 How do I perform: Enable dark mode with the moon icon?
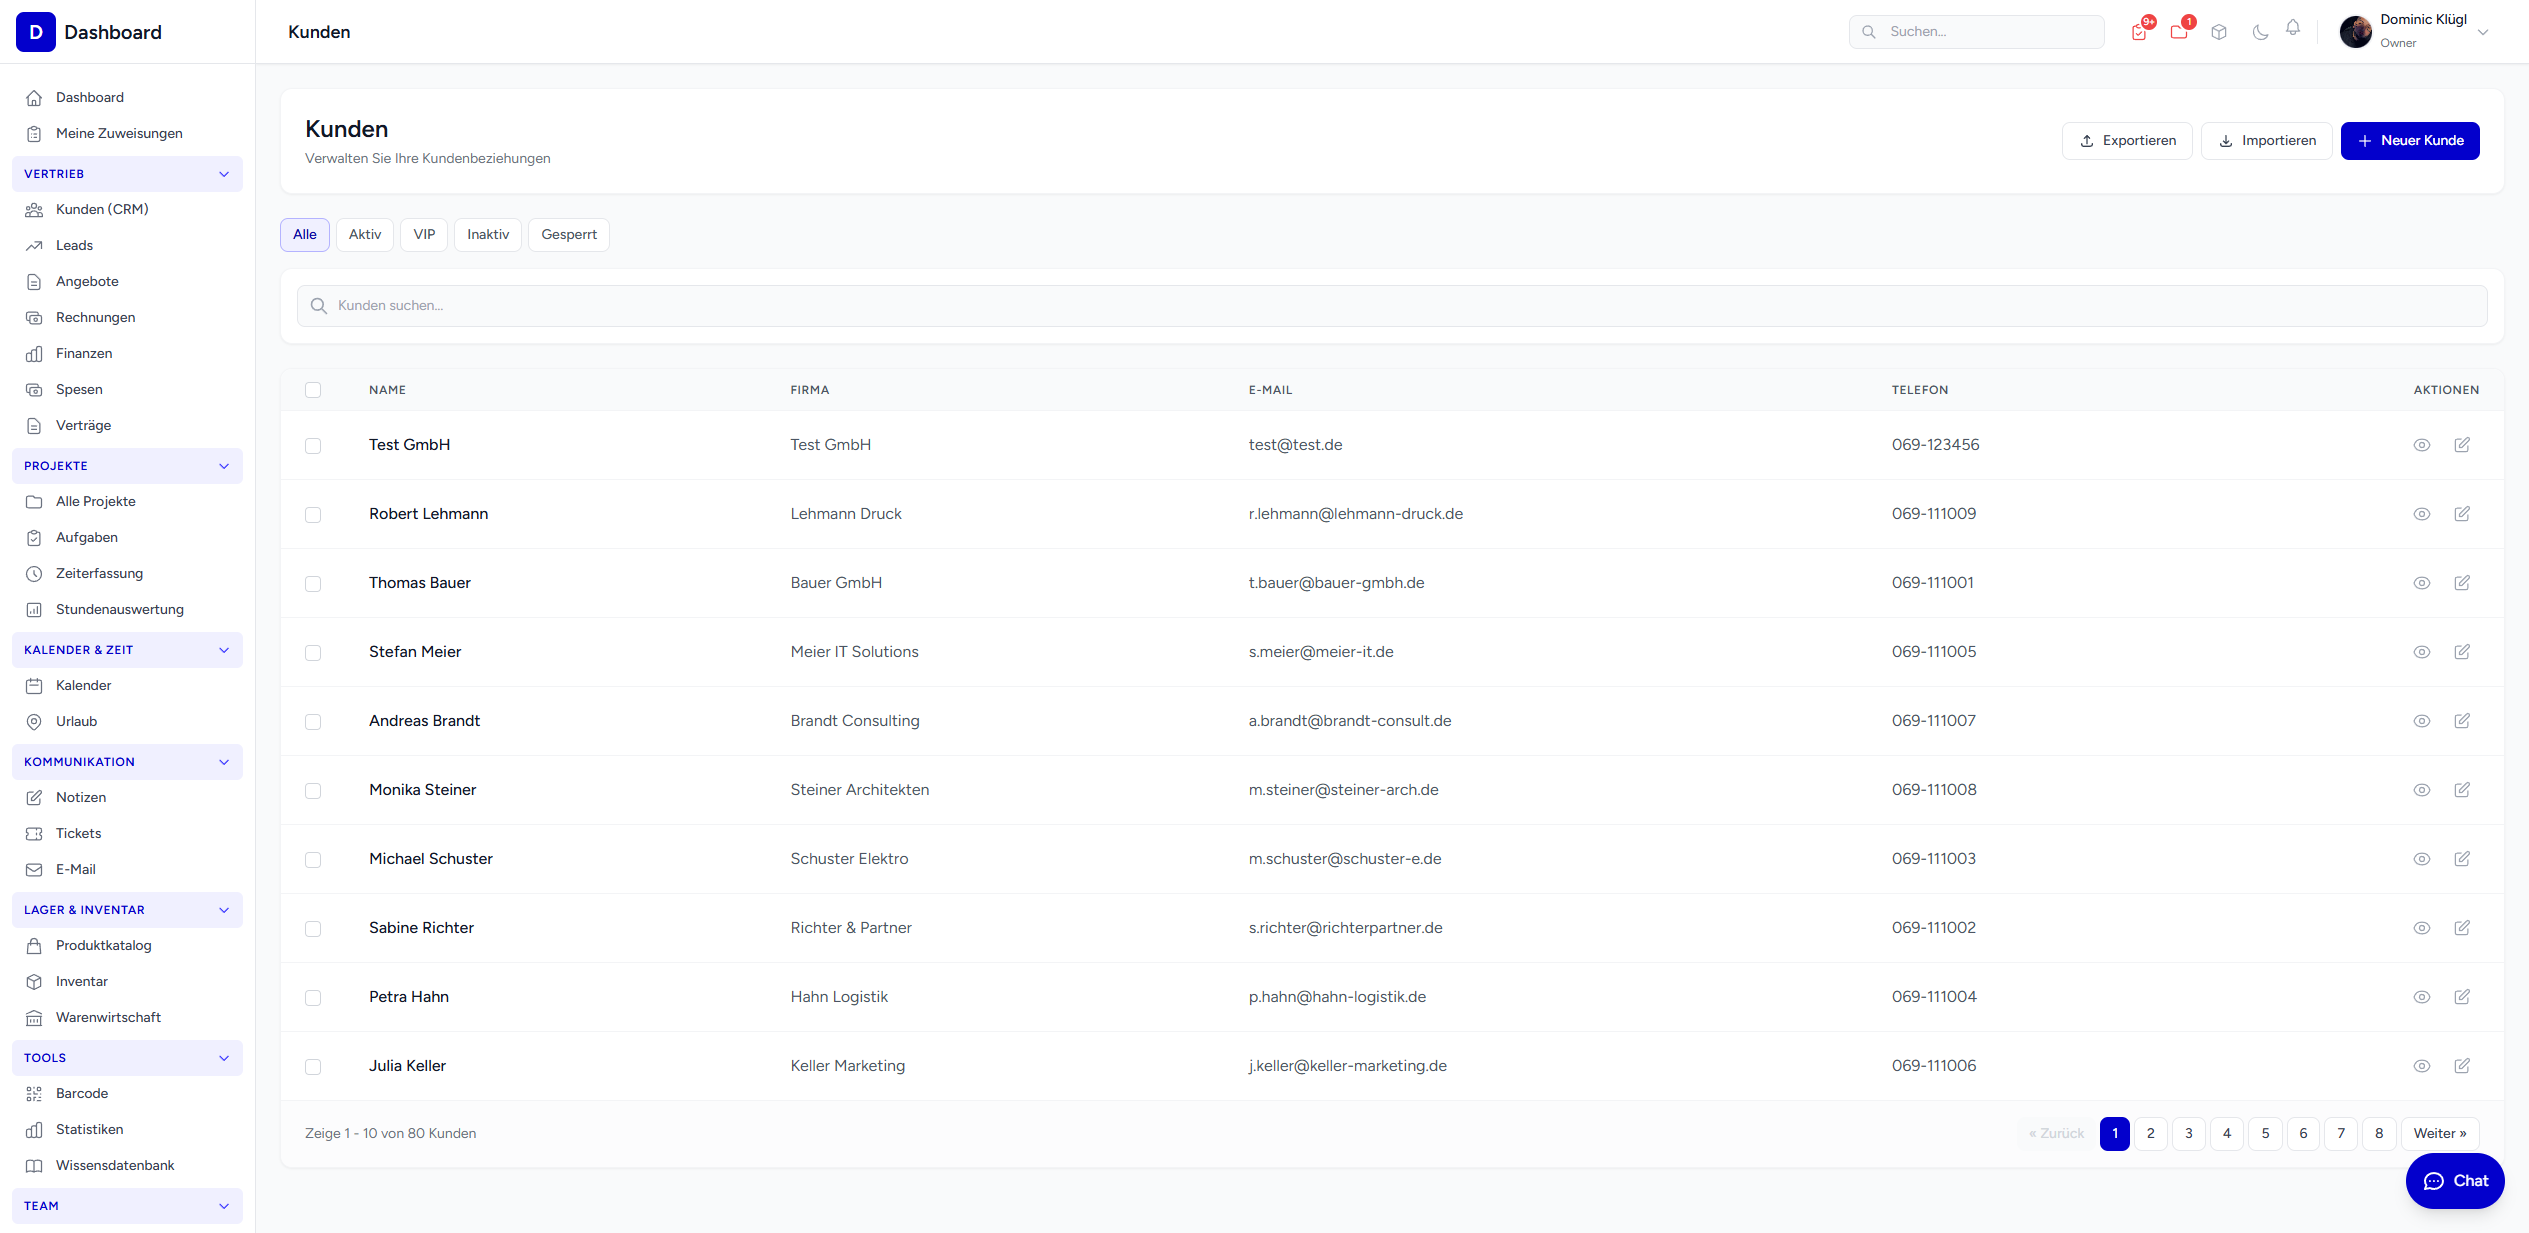(x=2259, y=31)
